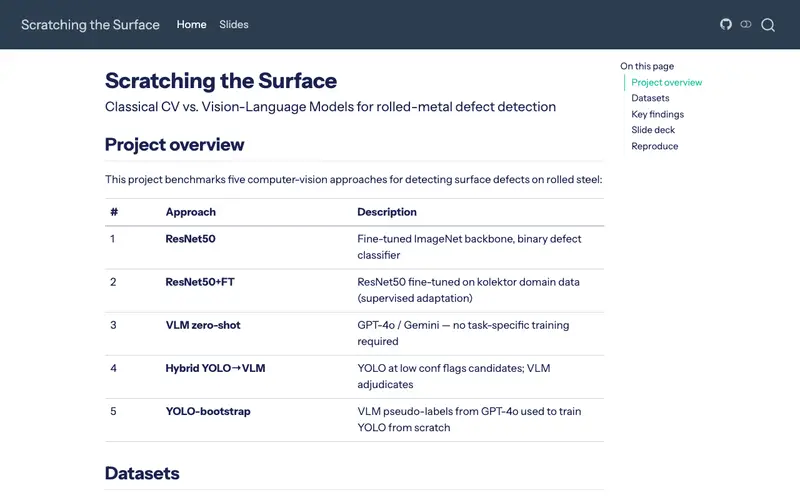Click row number 2 in table

coord(113,282)
